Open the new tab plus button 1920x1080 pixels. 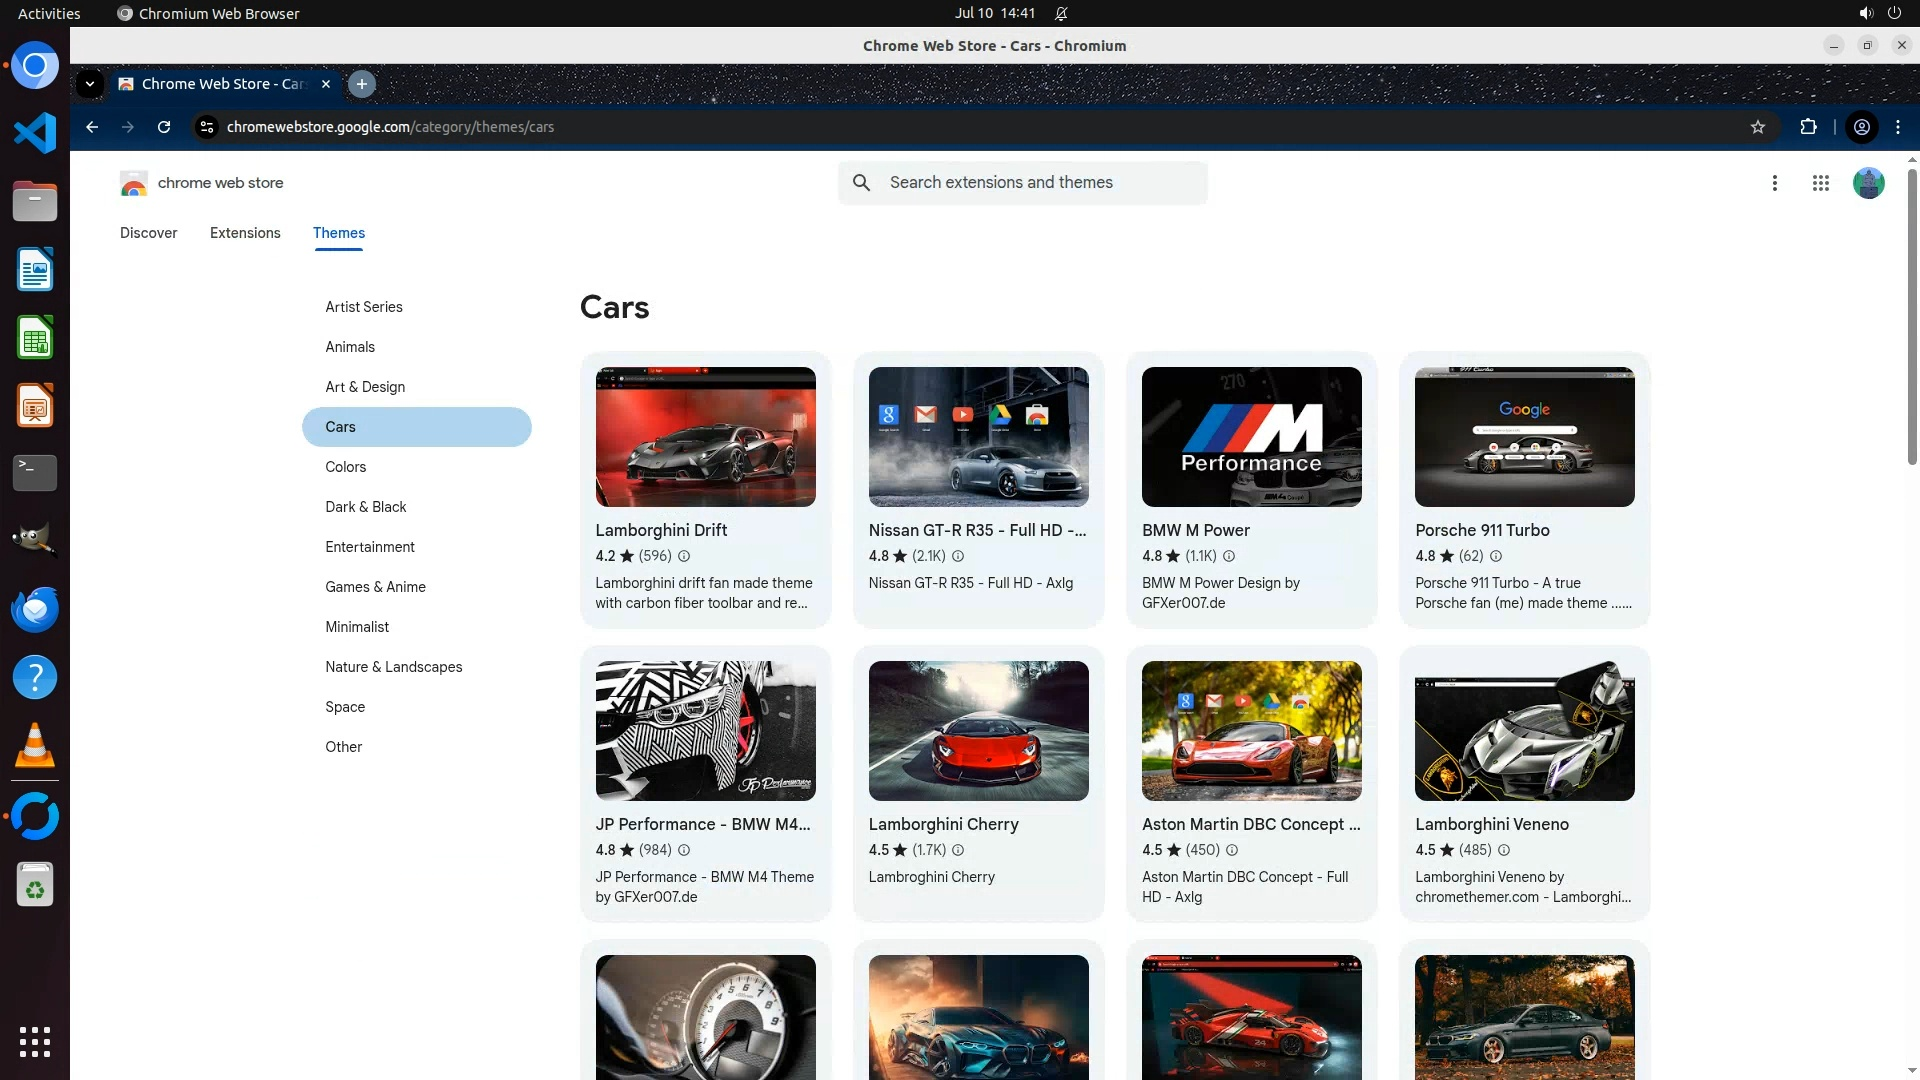(362, 84)
